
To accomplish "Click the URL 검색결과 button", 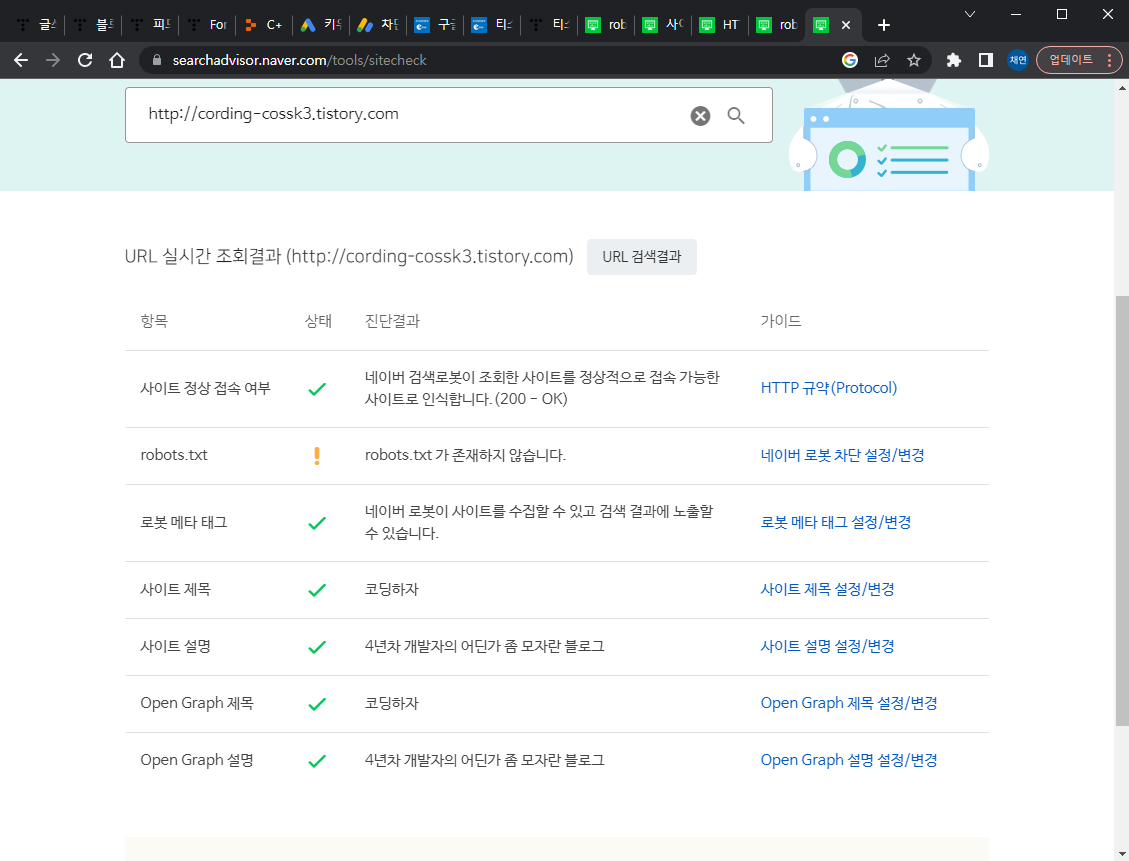I will [x=642, y=257].
